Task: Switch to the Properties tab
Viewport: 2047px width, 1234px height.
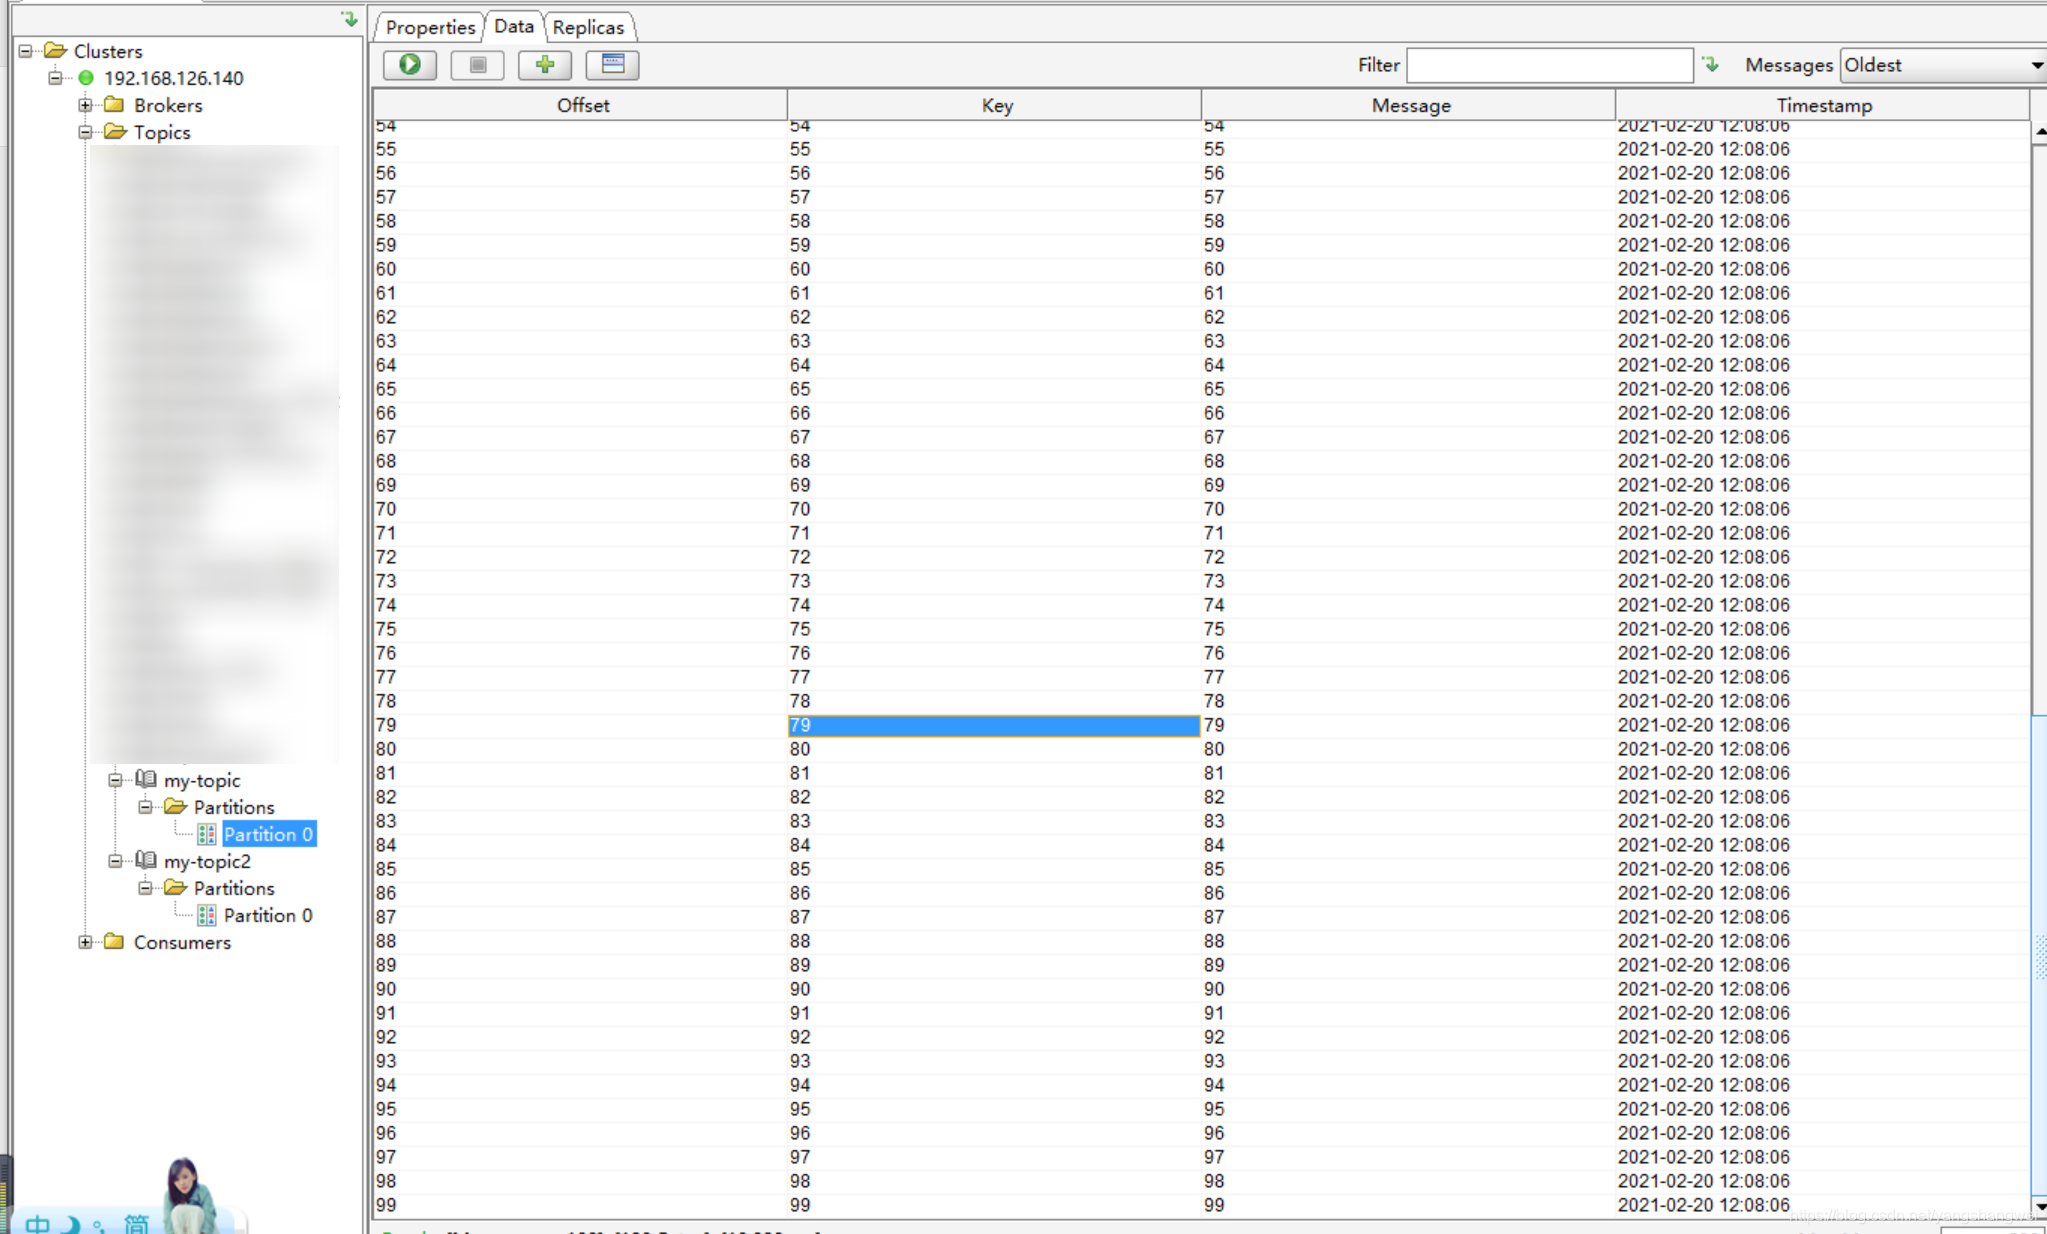Action: coord(430,27)
